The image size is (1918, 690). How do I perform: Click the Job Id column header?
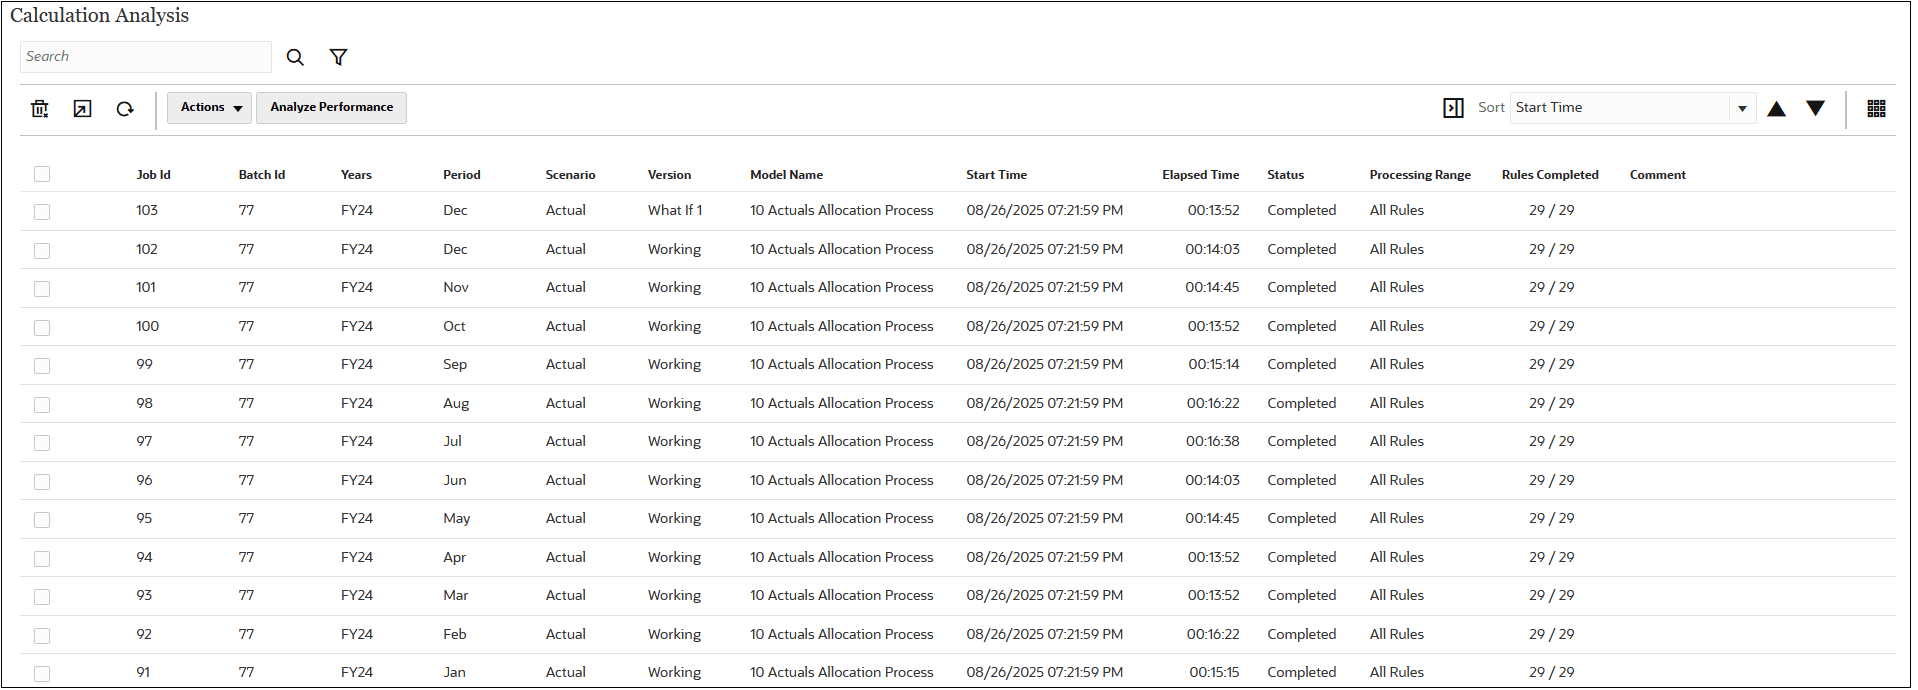coord(153,175)
